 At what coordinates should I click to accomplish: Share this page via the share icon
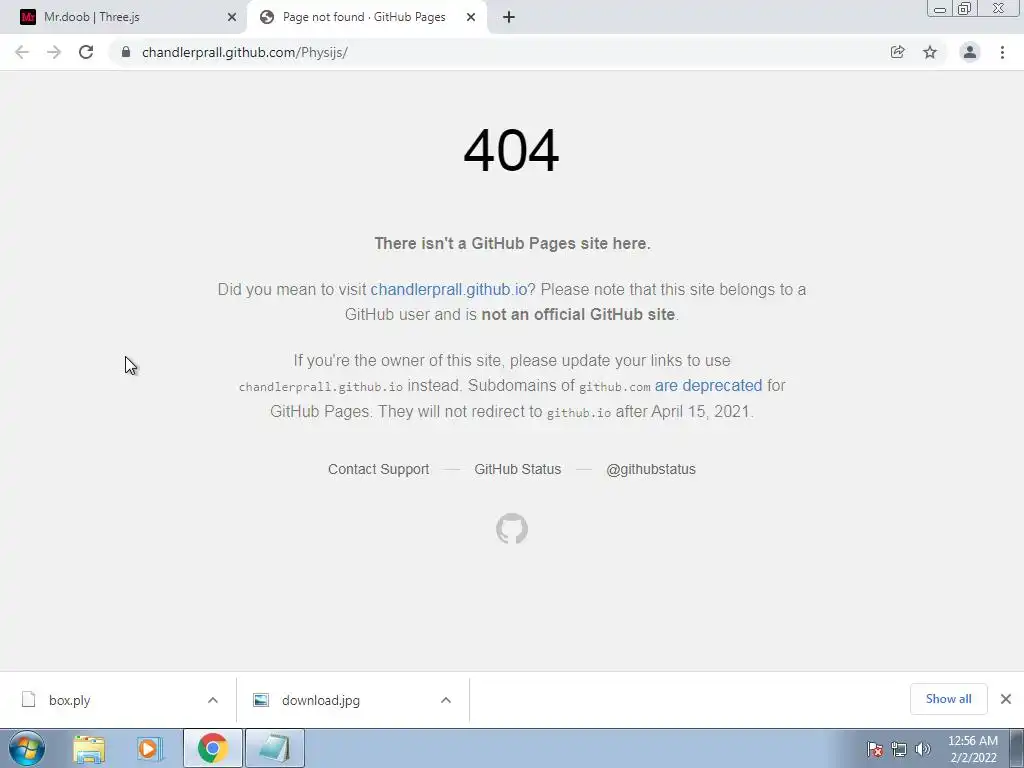pyautogui.click(x=897, y=52)
